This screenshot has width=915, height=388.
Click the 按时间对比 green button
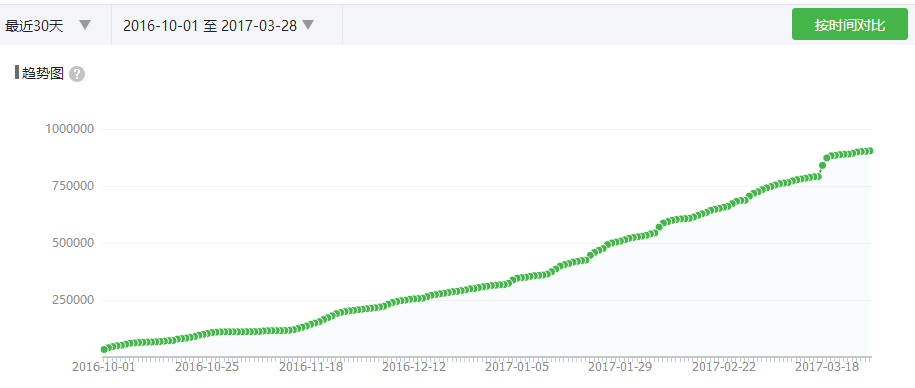pos(850,25)
